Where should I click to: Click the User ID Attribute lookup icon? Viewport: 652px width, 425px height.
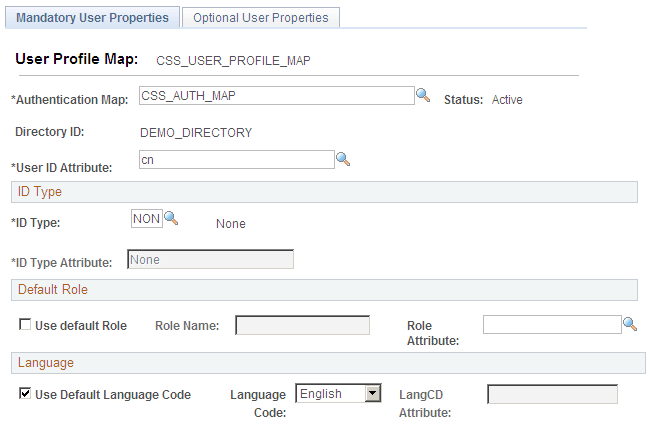tap(343, 159)
